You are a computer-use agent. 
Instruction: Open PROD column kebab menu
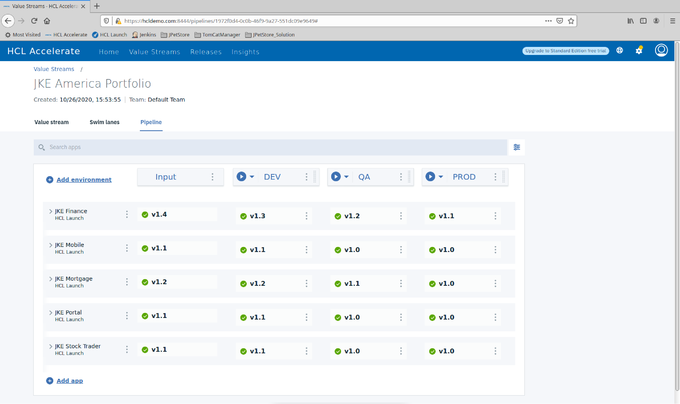tap(495, 177)
